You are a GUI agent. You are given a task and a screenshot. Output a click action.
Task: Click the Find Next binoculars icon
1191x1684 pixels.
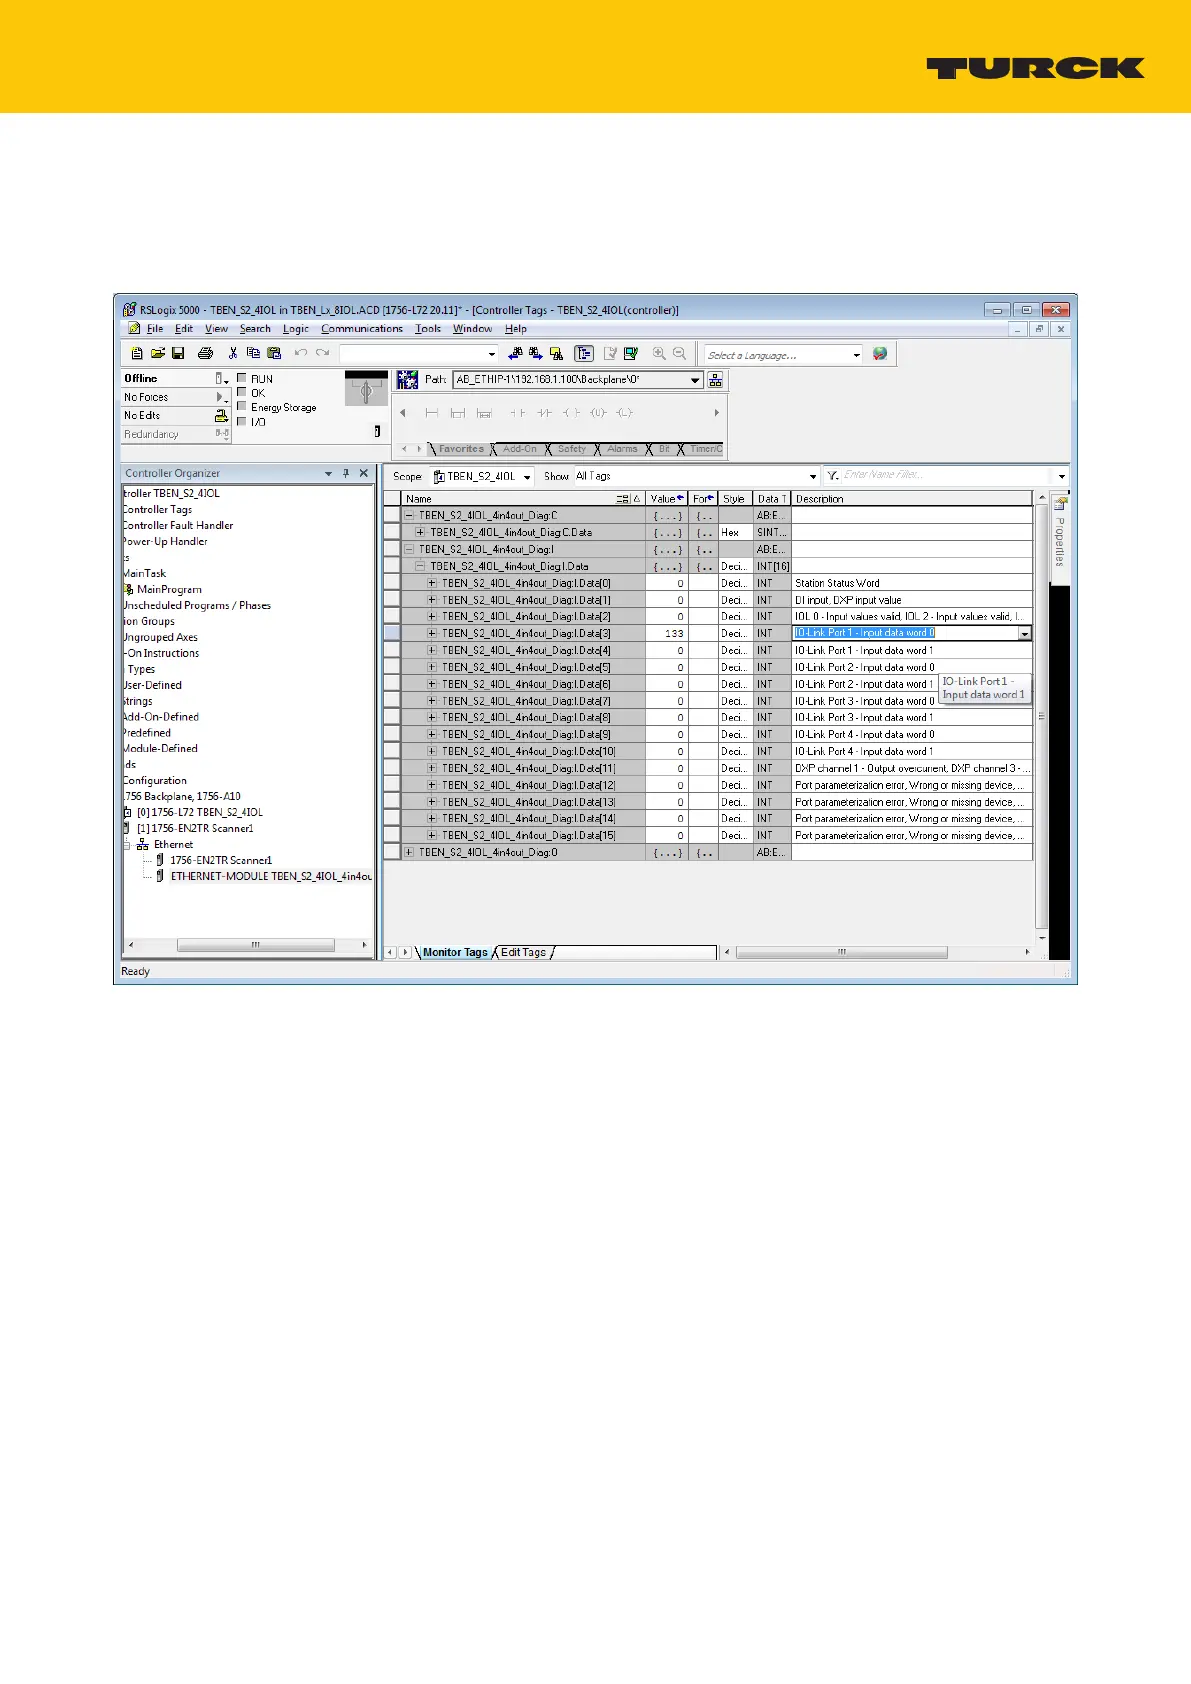536,353
